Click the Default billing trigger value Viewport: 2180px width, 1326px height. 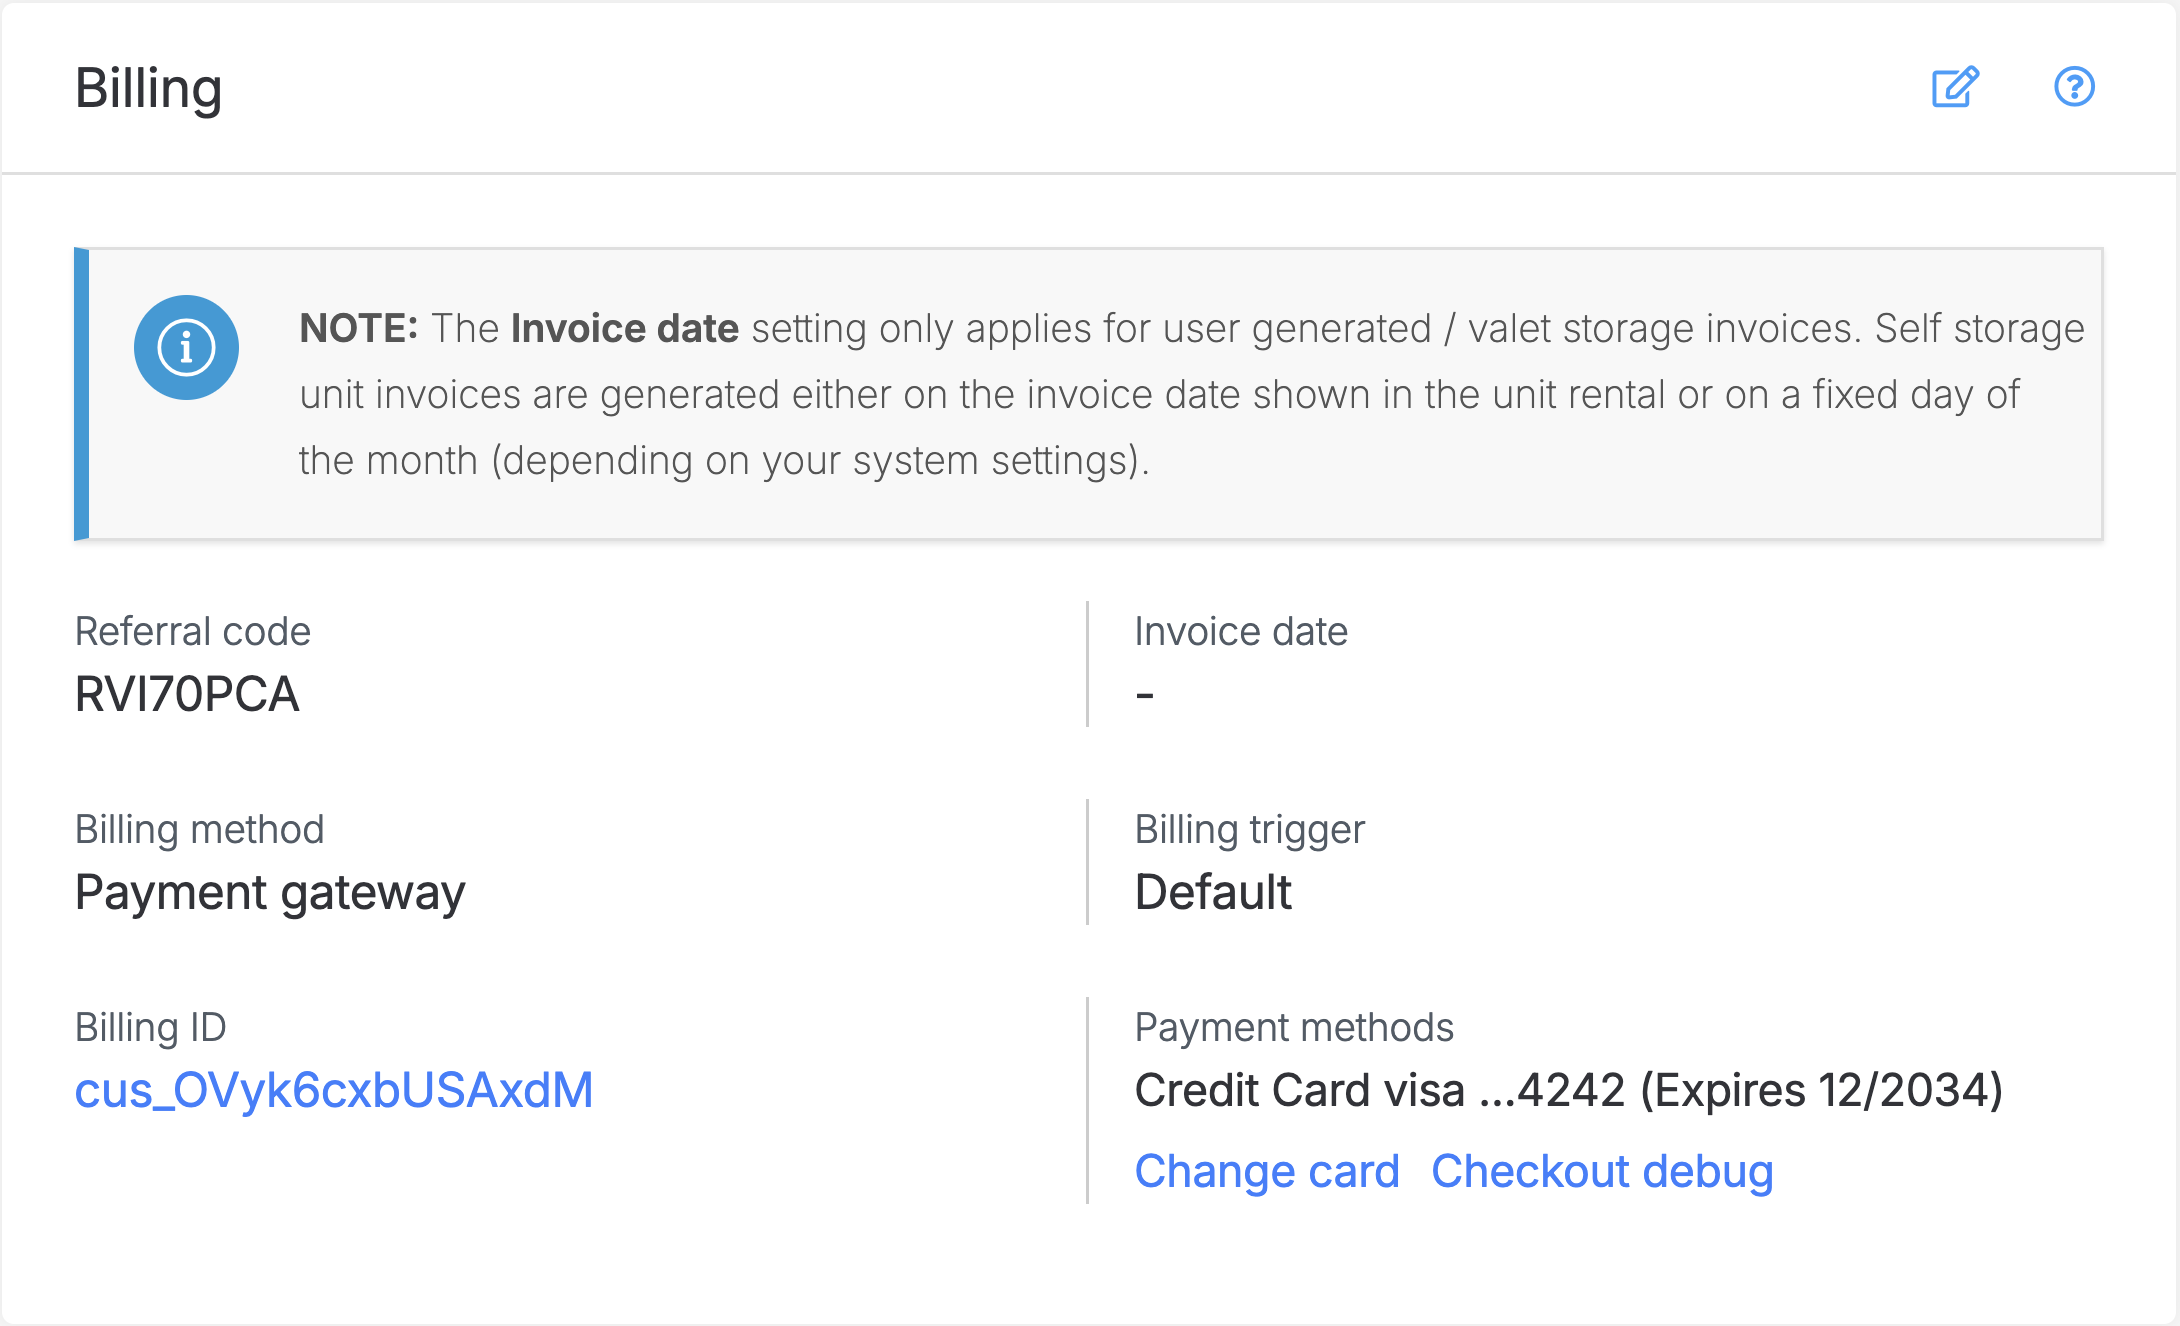coord(1213,892)
